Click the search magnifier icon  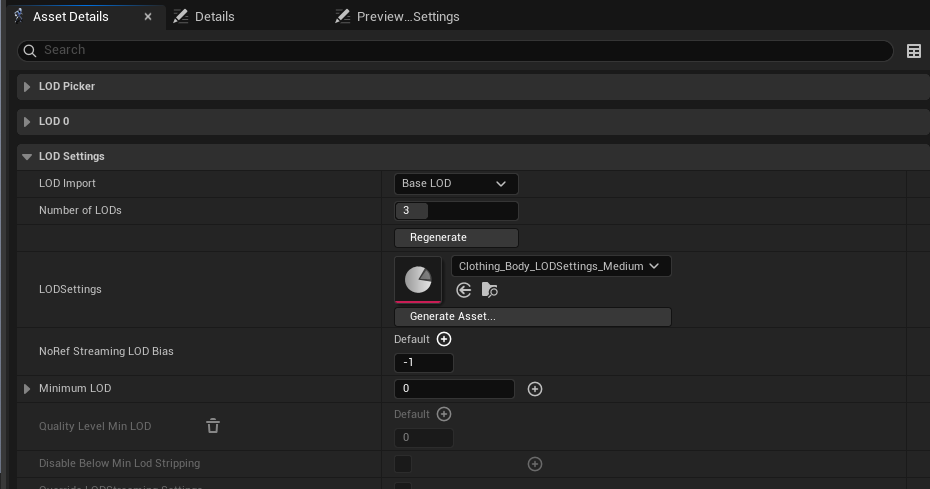30,51
